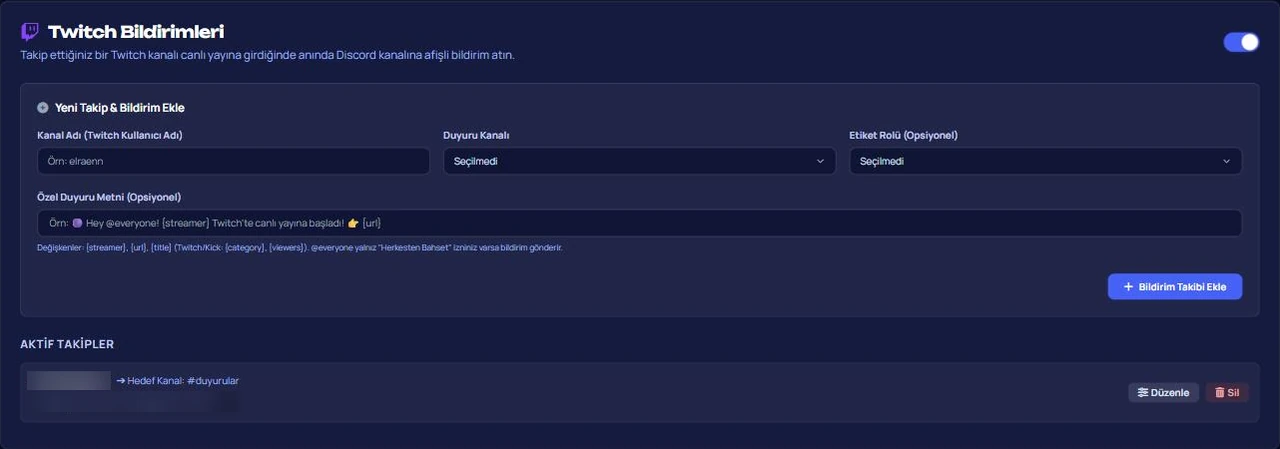Click the Yeni Takip & Bildirim Ekle title
This screenshot has width=1280, height=449.
tap(119, 107)
